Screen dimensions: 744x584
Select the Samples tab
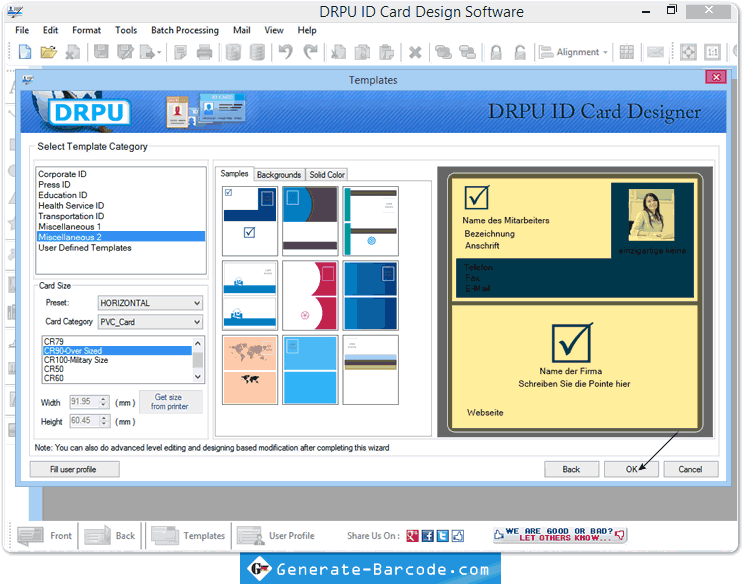tap(234, 174)
